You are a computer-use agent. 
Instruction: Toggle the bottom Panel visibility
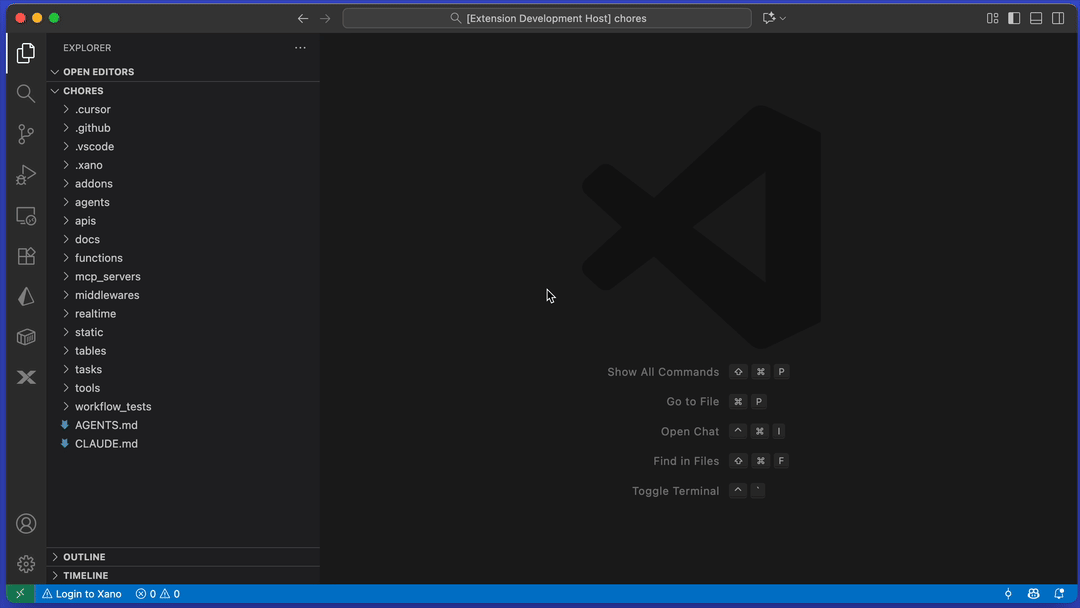1036,19
